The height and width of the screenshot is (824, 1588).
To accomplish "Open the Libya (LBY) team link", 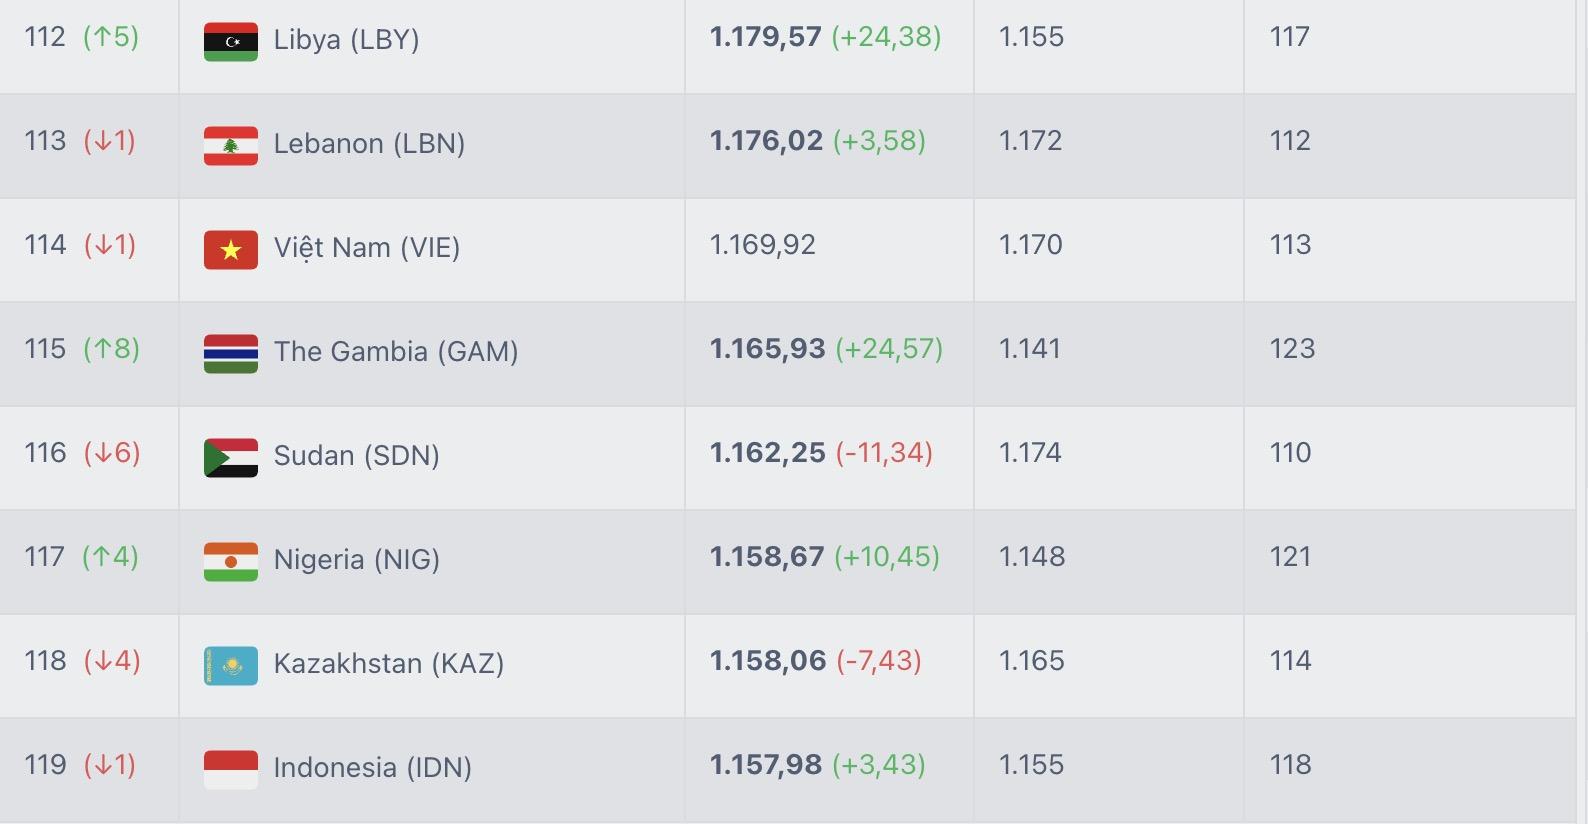I will [346, 40].
